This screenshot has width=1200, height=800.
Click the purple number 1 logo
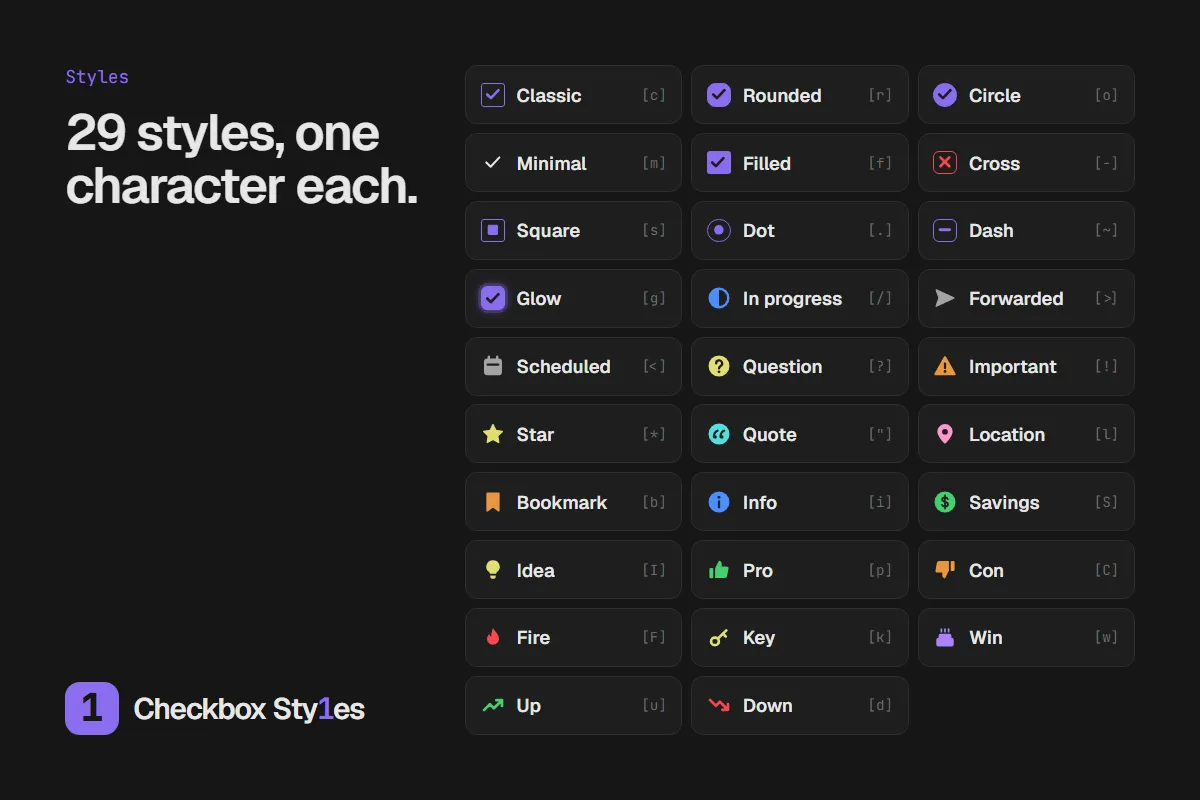(92, 708)
